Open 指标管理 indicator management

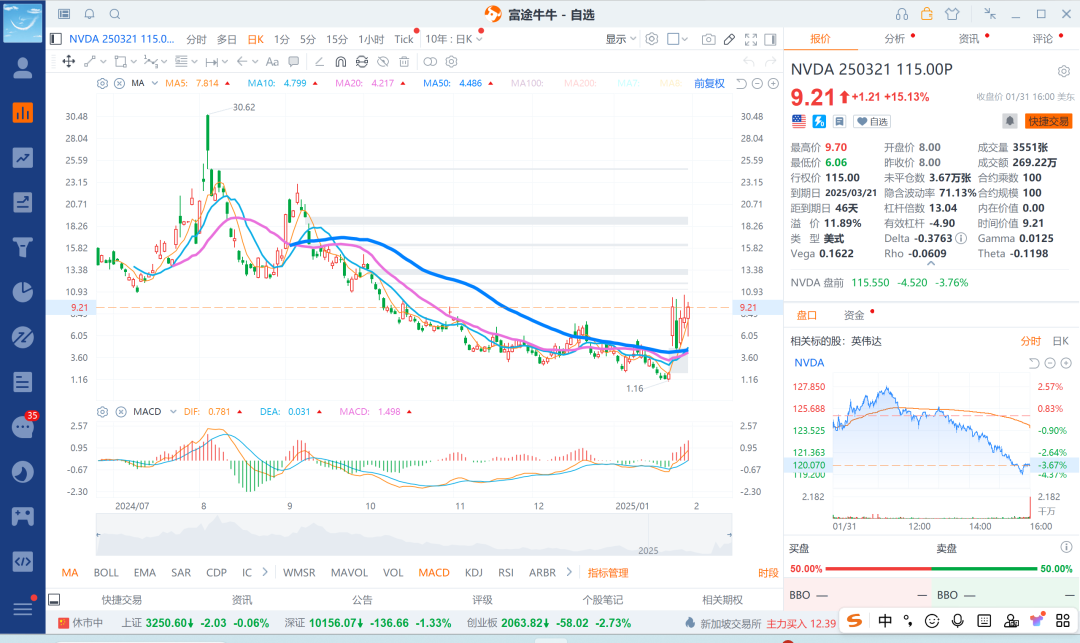608,573
